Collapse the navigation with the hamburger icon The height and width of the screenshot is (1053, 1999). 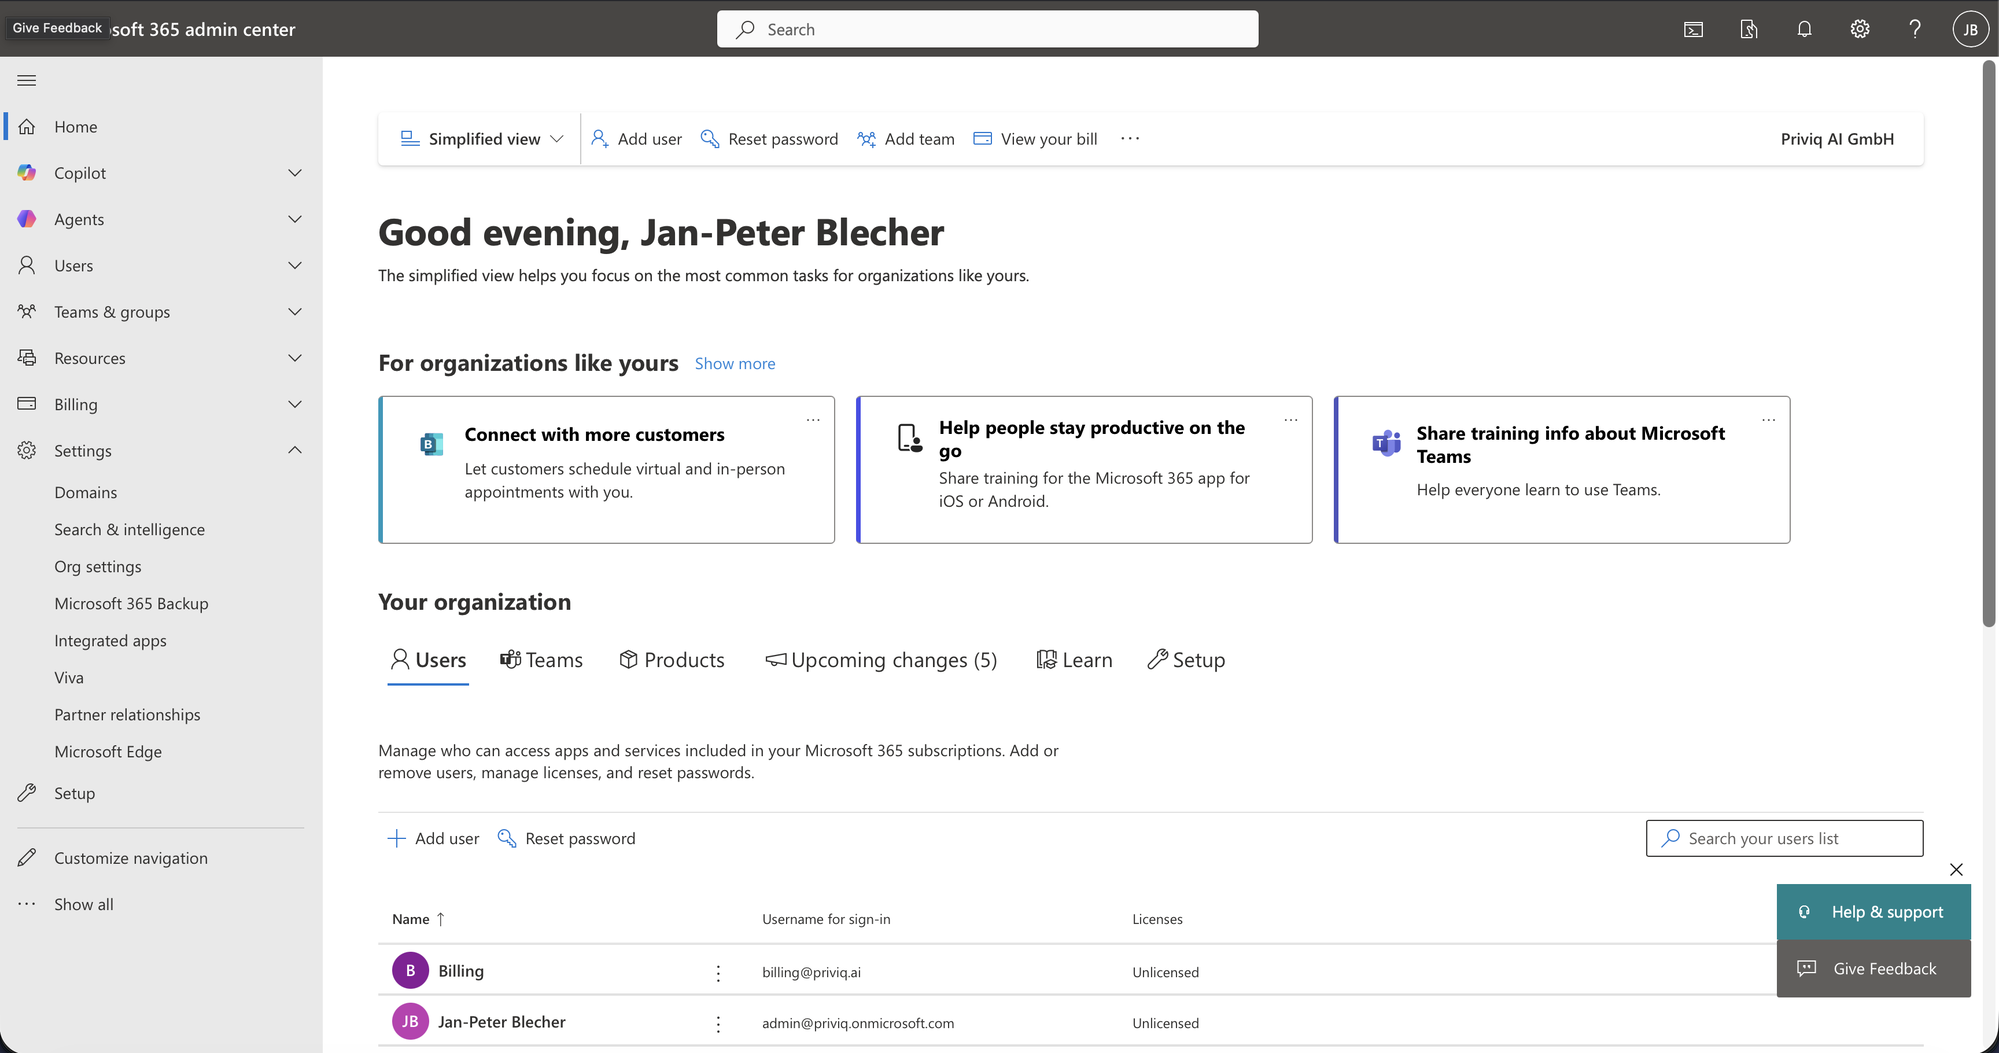(26, 79)
